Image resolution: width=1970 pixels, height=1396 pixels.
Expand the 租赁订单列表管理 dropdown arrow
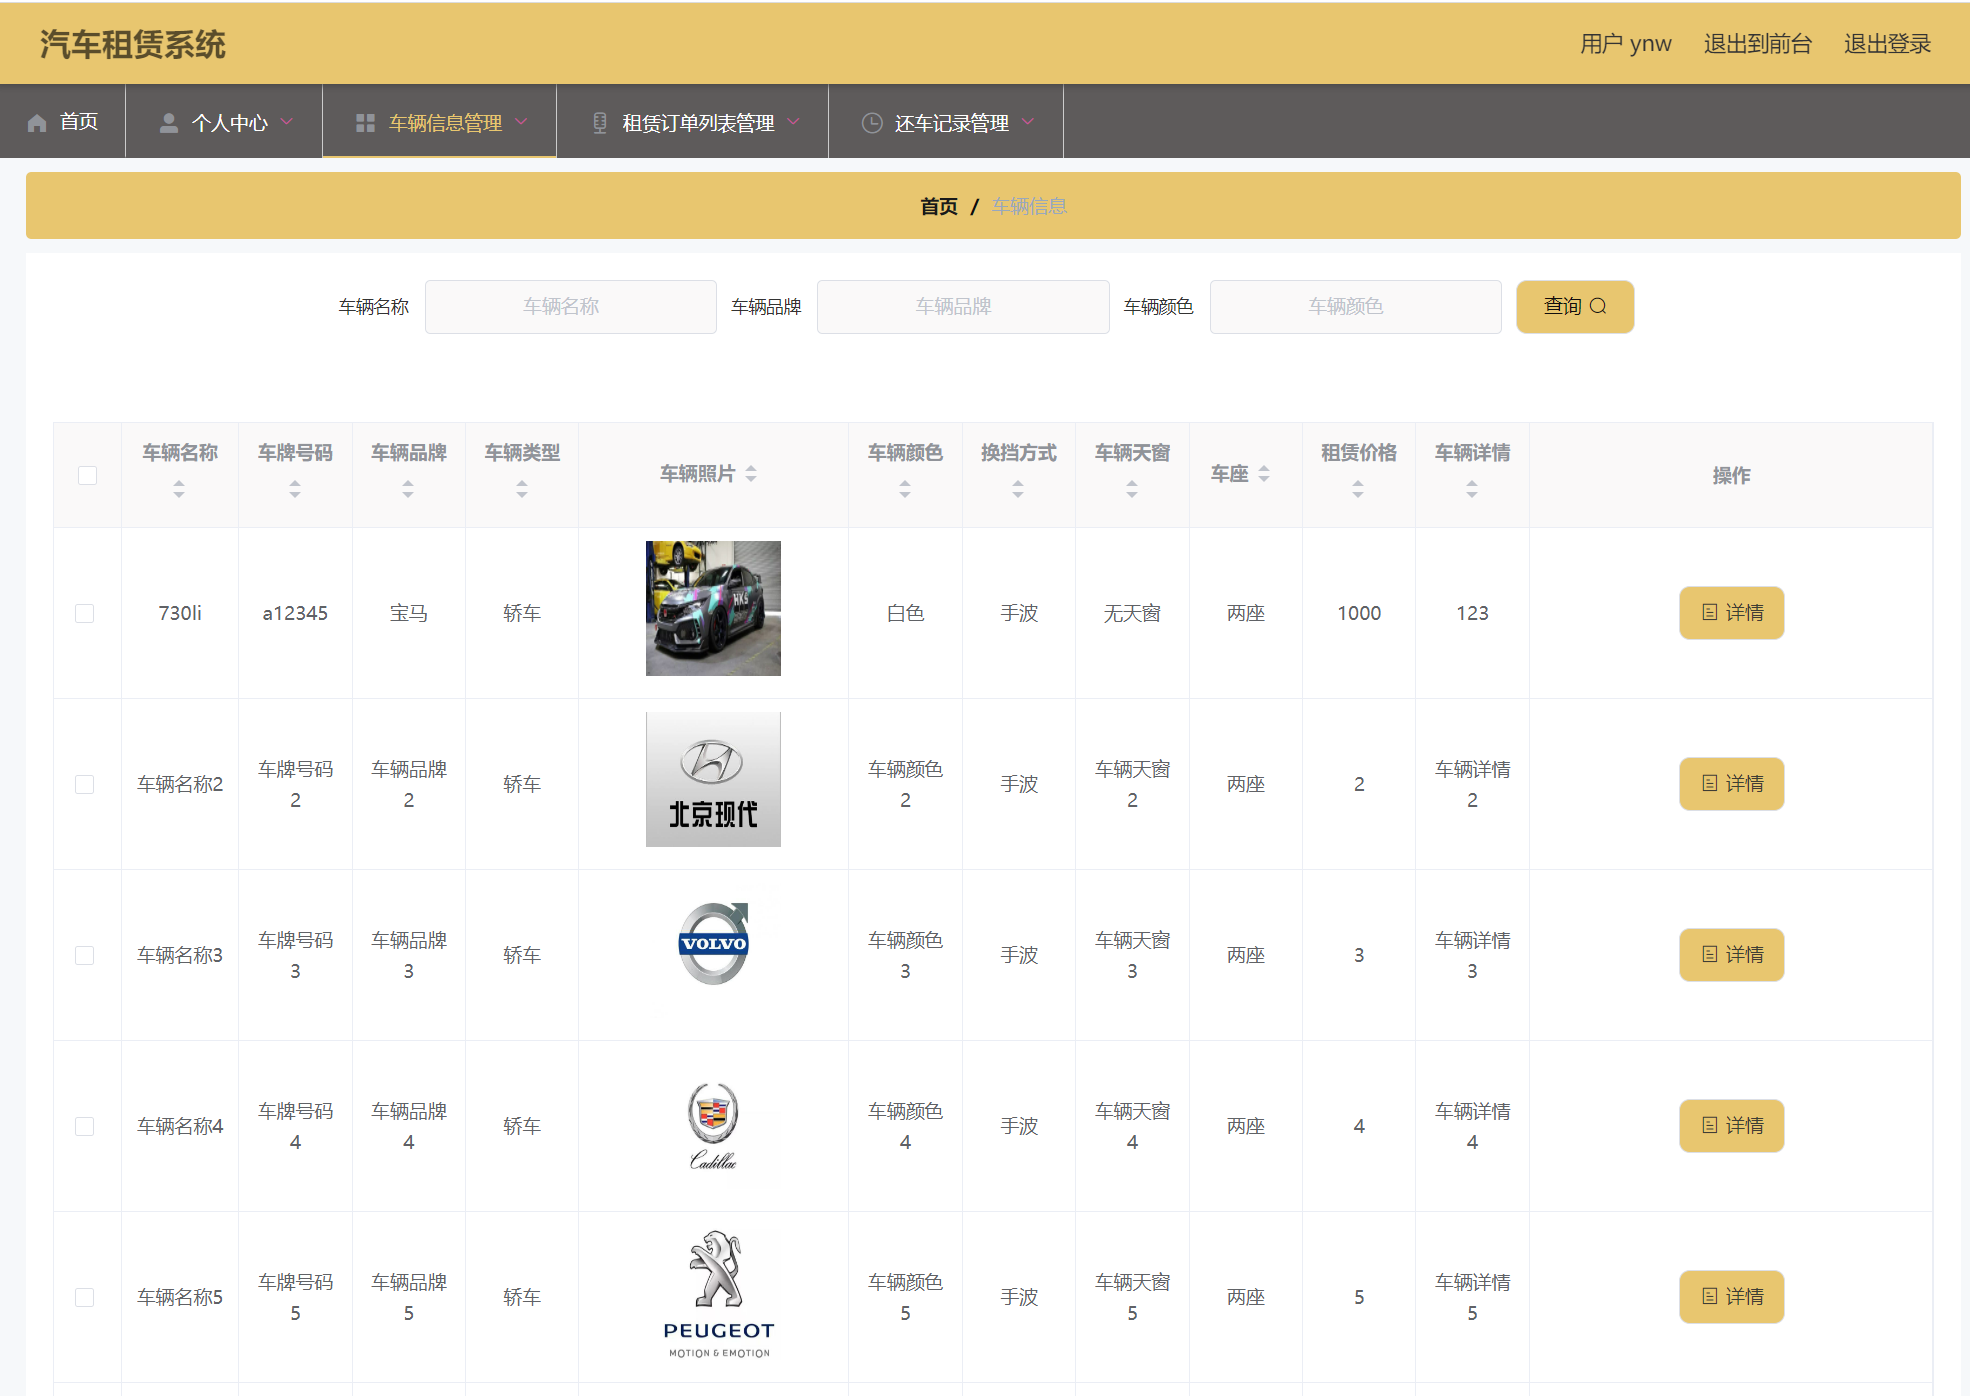[x=794, y=122]
